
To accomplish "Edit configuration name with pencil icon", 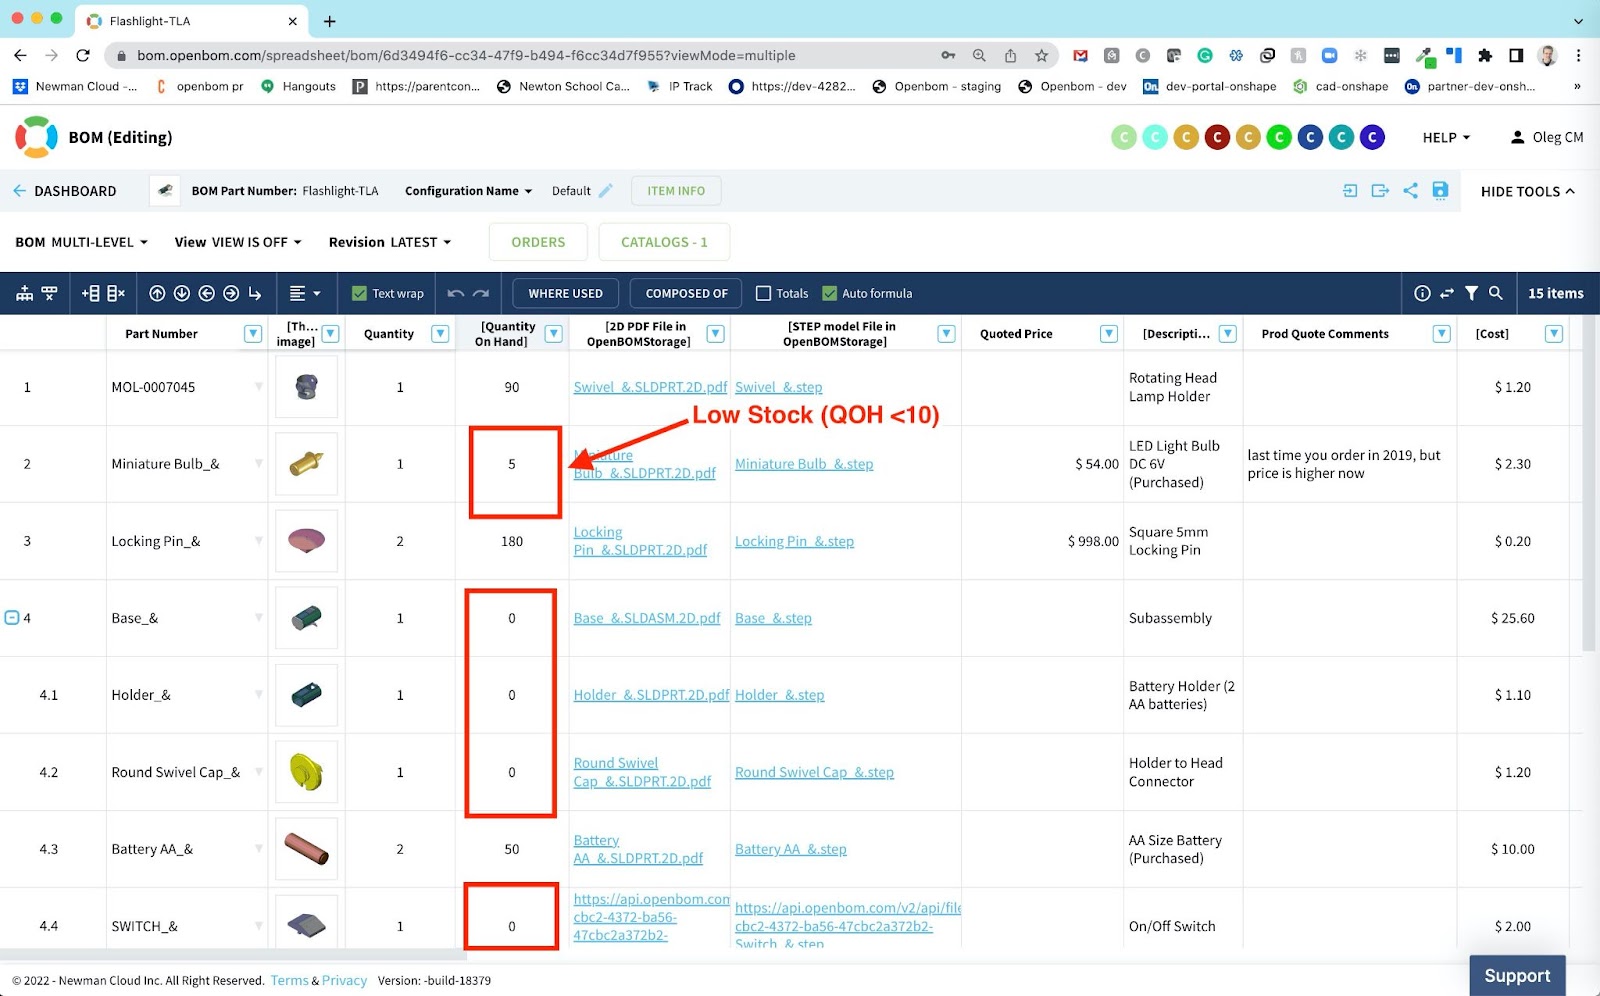I will tap(606, 191).
